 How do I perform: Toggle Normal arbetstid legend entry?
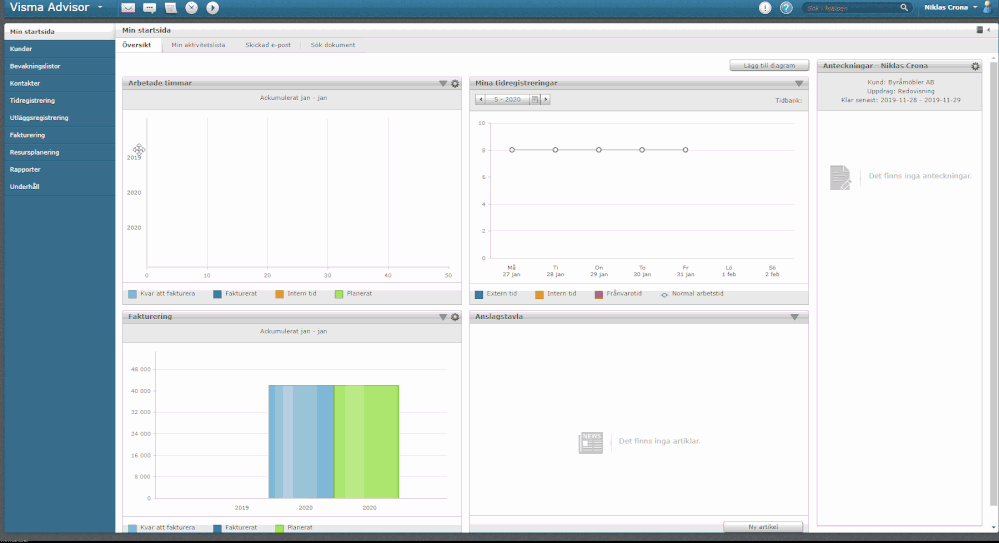click(692, 294)
